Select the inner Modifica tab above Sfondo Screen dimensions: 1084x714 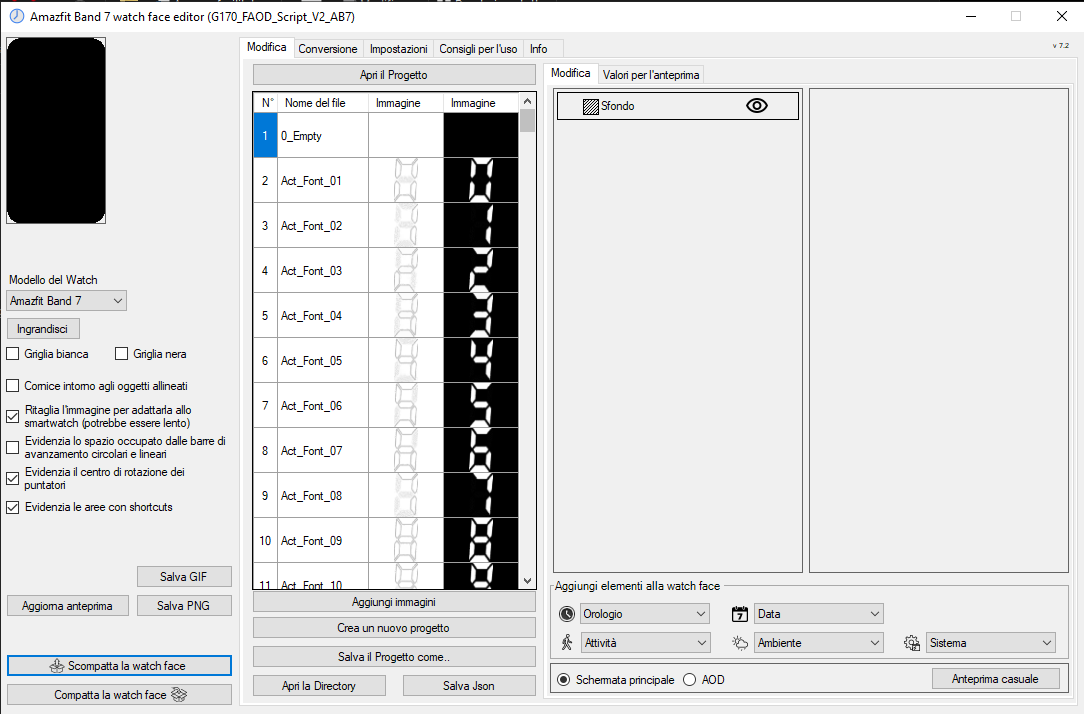pos(570,73)
